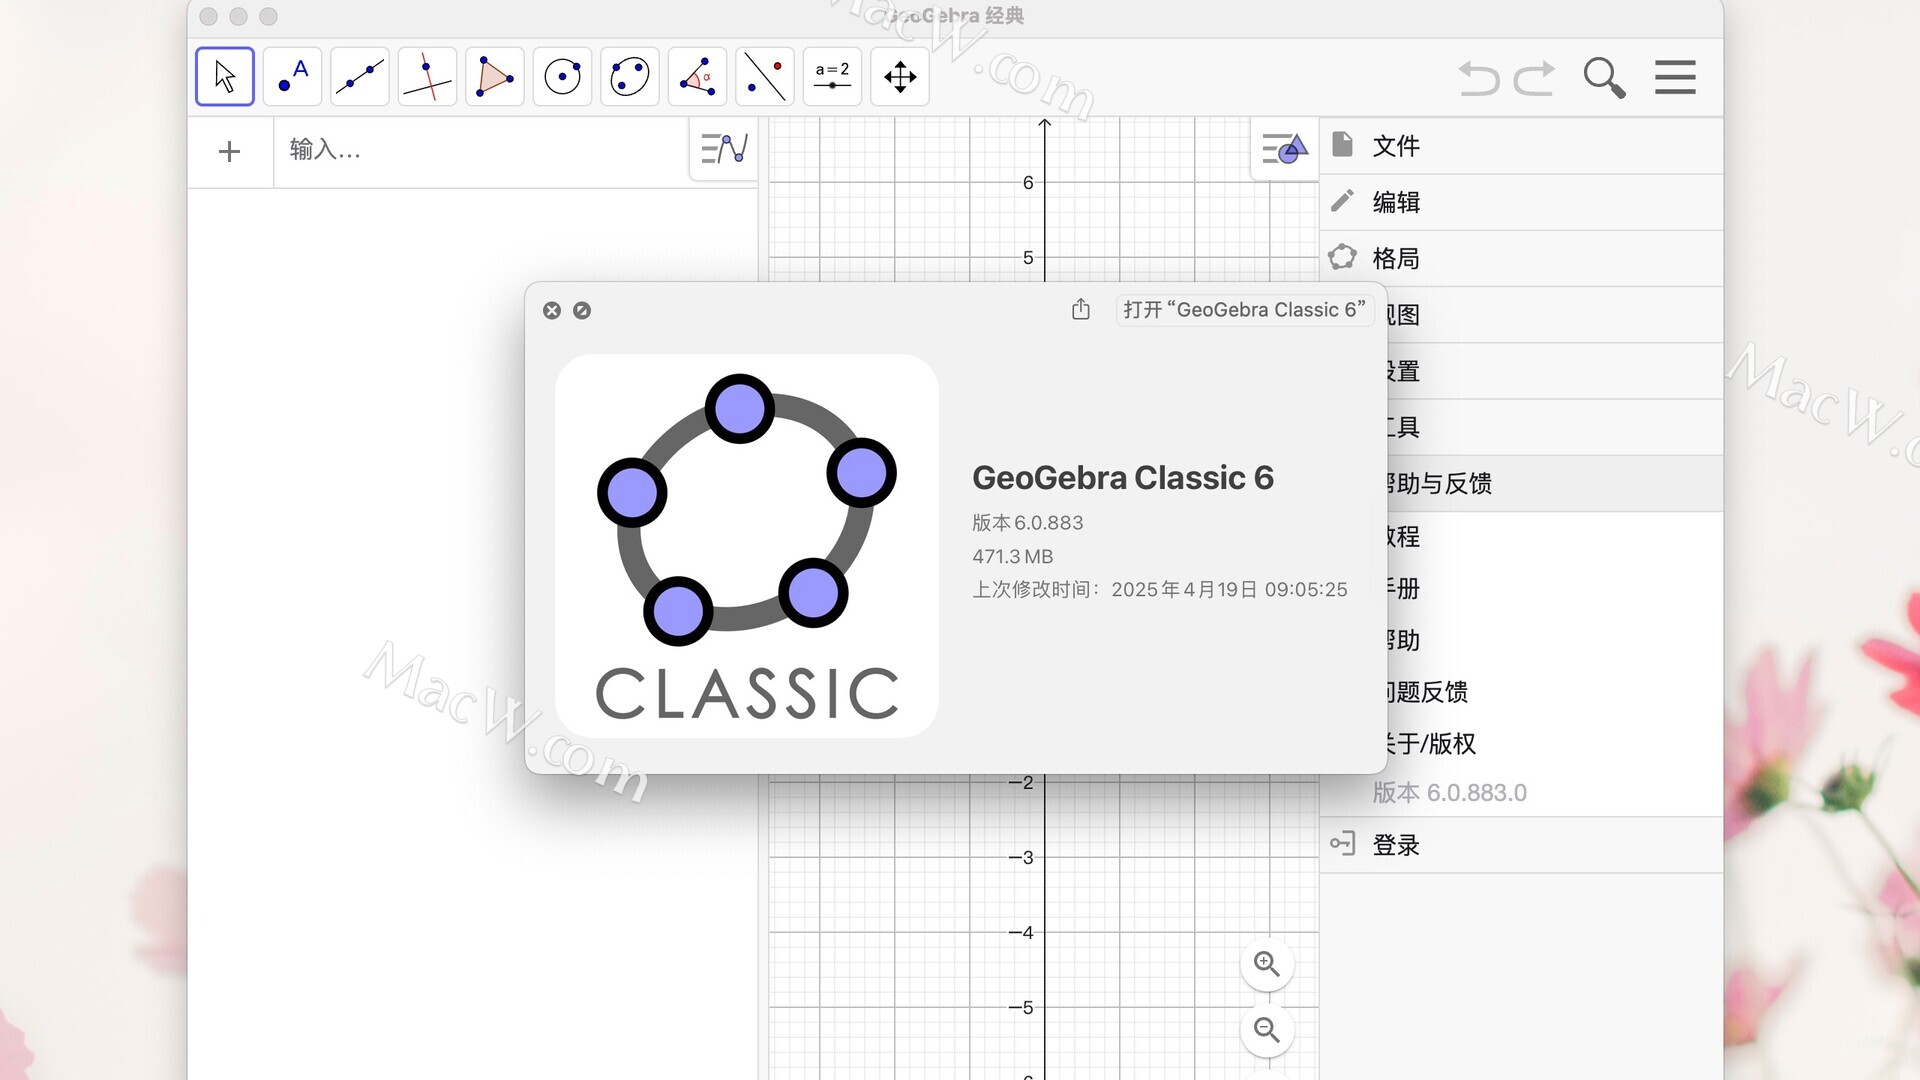Select the Move Graphics View tool

[900, 77]
